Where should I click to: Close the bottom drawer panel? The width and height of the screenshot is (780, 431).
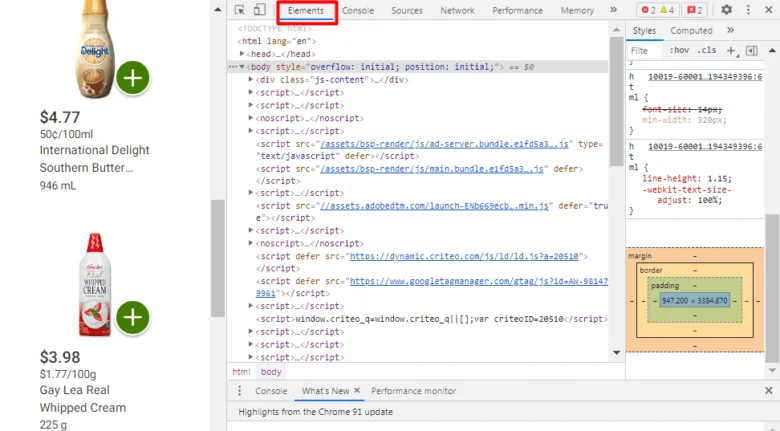click(x=769, y=391)
